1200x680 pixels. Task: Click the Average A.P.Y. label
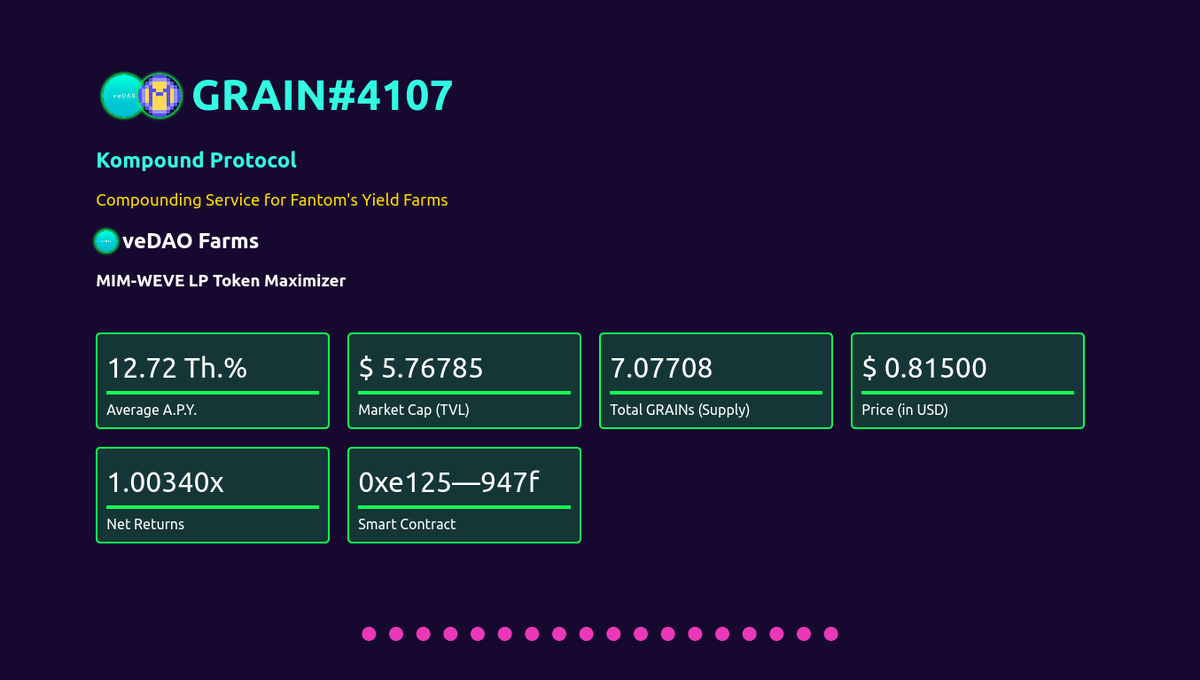pyautogui.click(x=152, y=410)
